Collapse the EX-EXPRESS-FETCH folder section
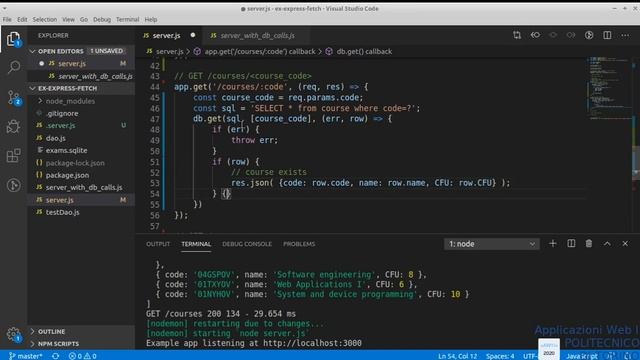640x360 pixels. click(x=33, y=88)
